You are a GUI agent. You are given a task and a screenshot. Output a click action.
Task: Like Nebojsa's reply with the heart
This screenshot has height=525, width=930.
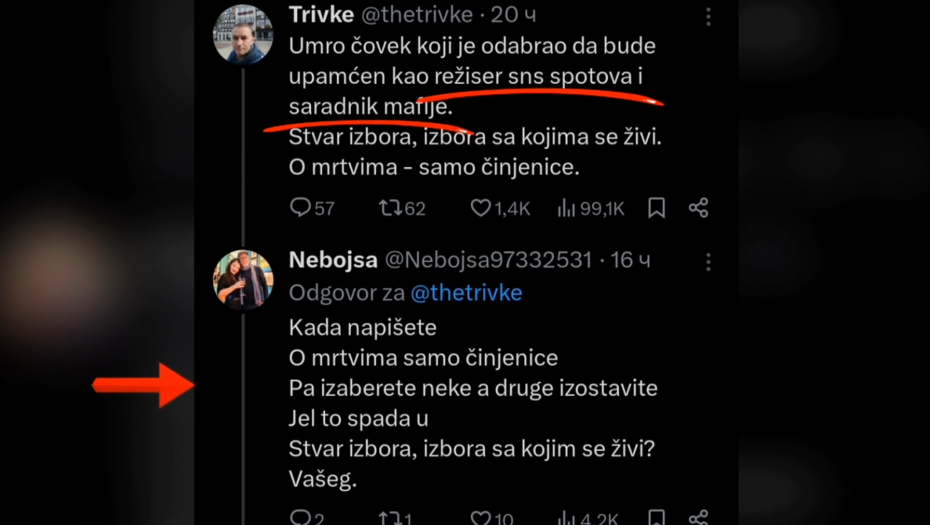click(x=481, y=518)
